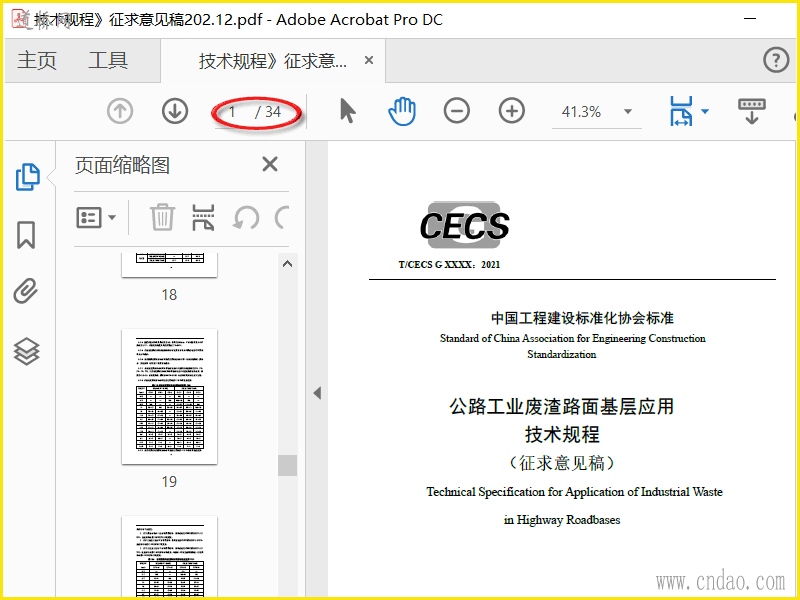
Task: Close the document tab
Action: pos(369,61)
